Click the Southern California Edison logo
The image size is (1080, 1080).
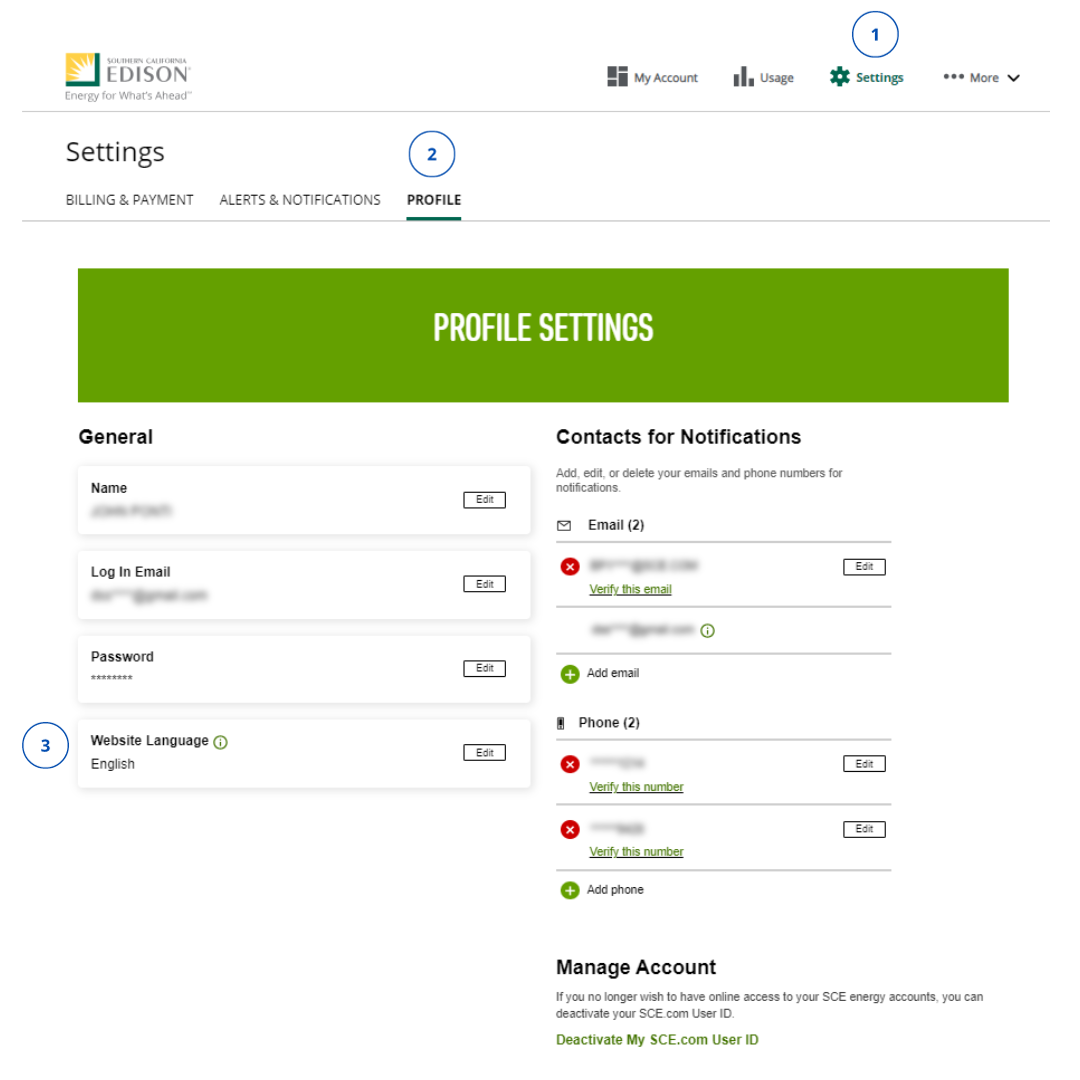pos(128,76)
